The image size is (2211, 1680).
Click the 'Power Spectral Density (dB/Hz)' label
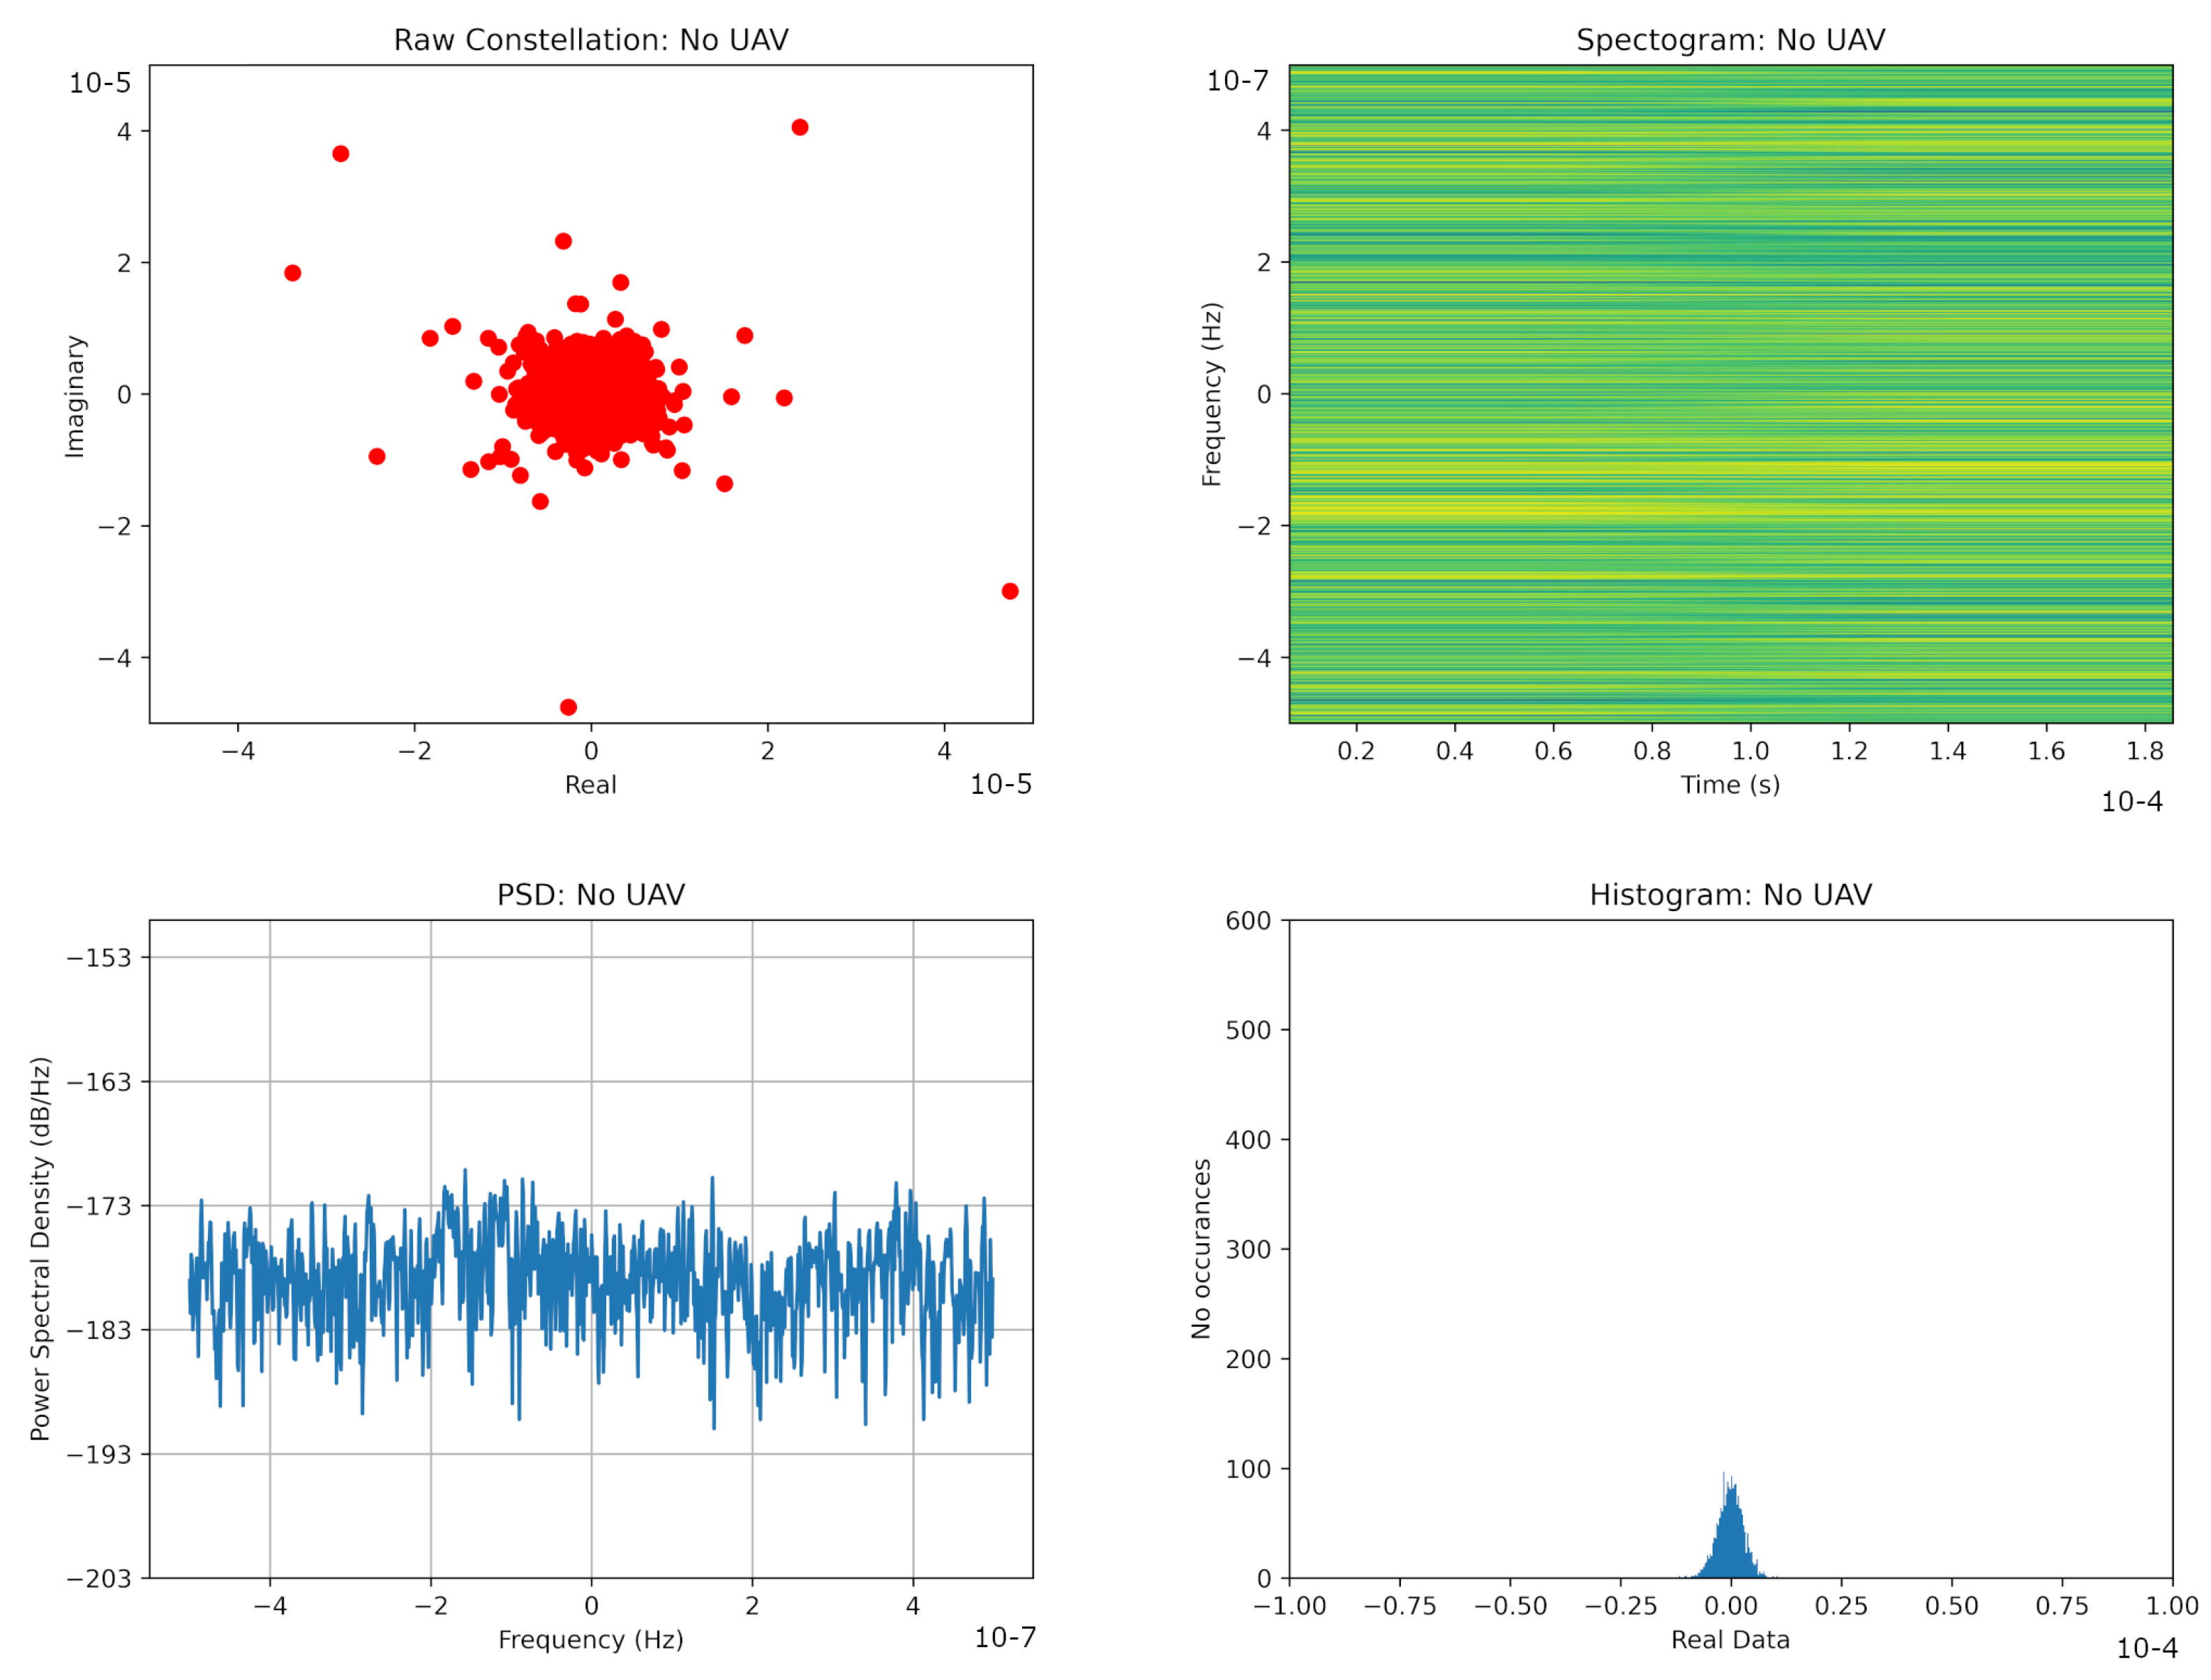click(40, 1249)
